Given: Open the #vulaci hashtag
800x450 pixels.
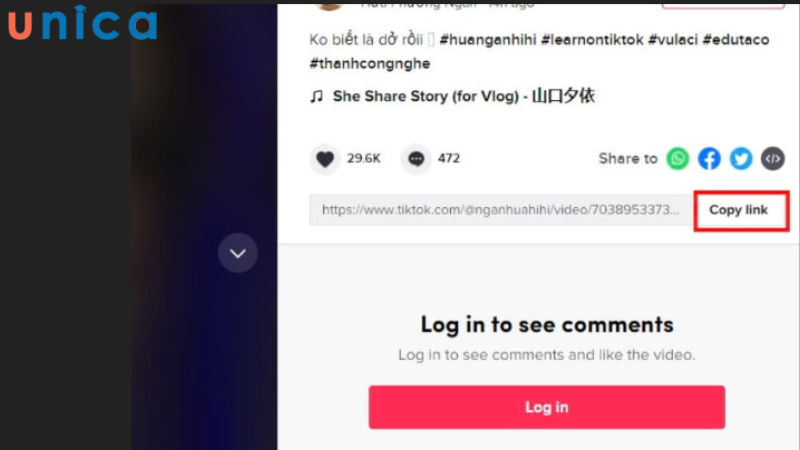Looking at the screenshot, I should [x=672, y=40].
